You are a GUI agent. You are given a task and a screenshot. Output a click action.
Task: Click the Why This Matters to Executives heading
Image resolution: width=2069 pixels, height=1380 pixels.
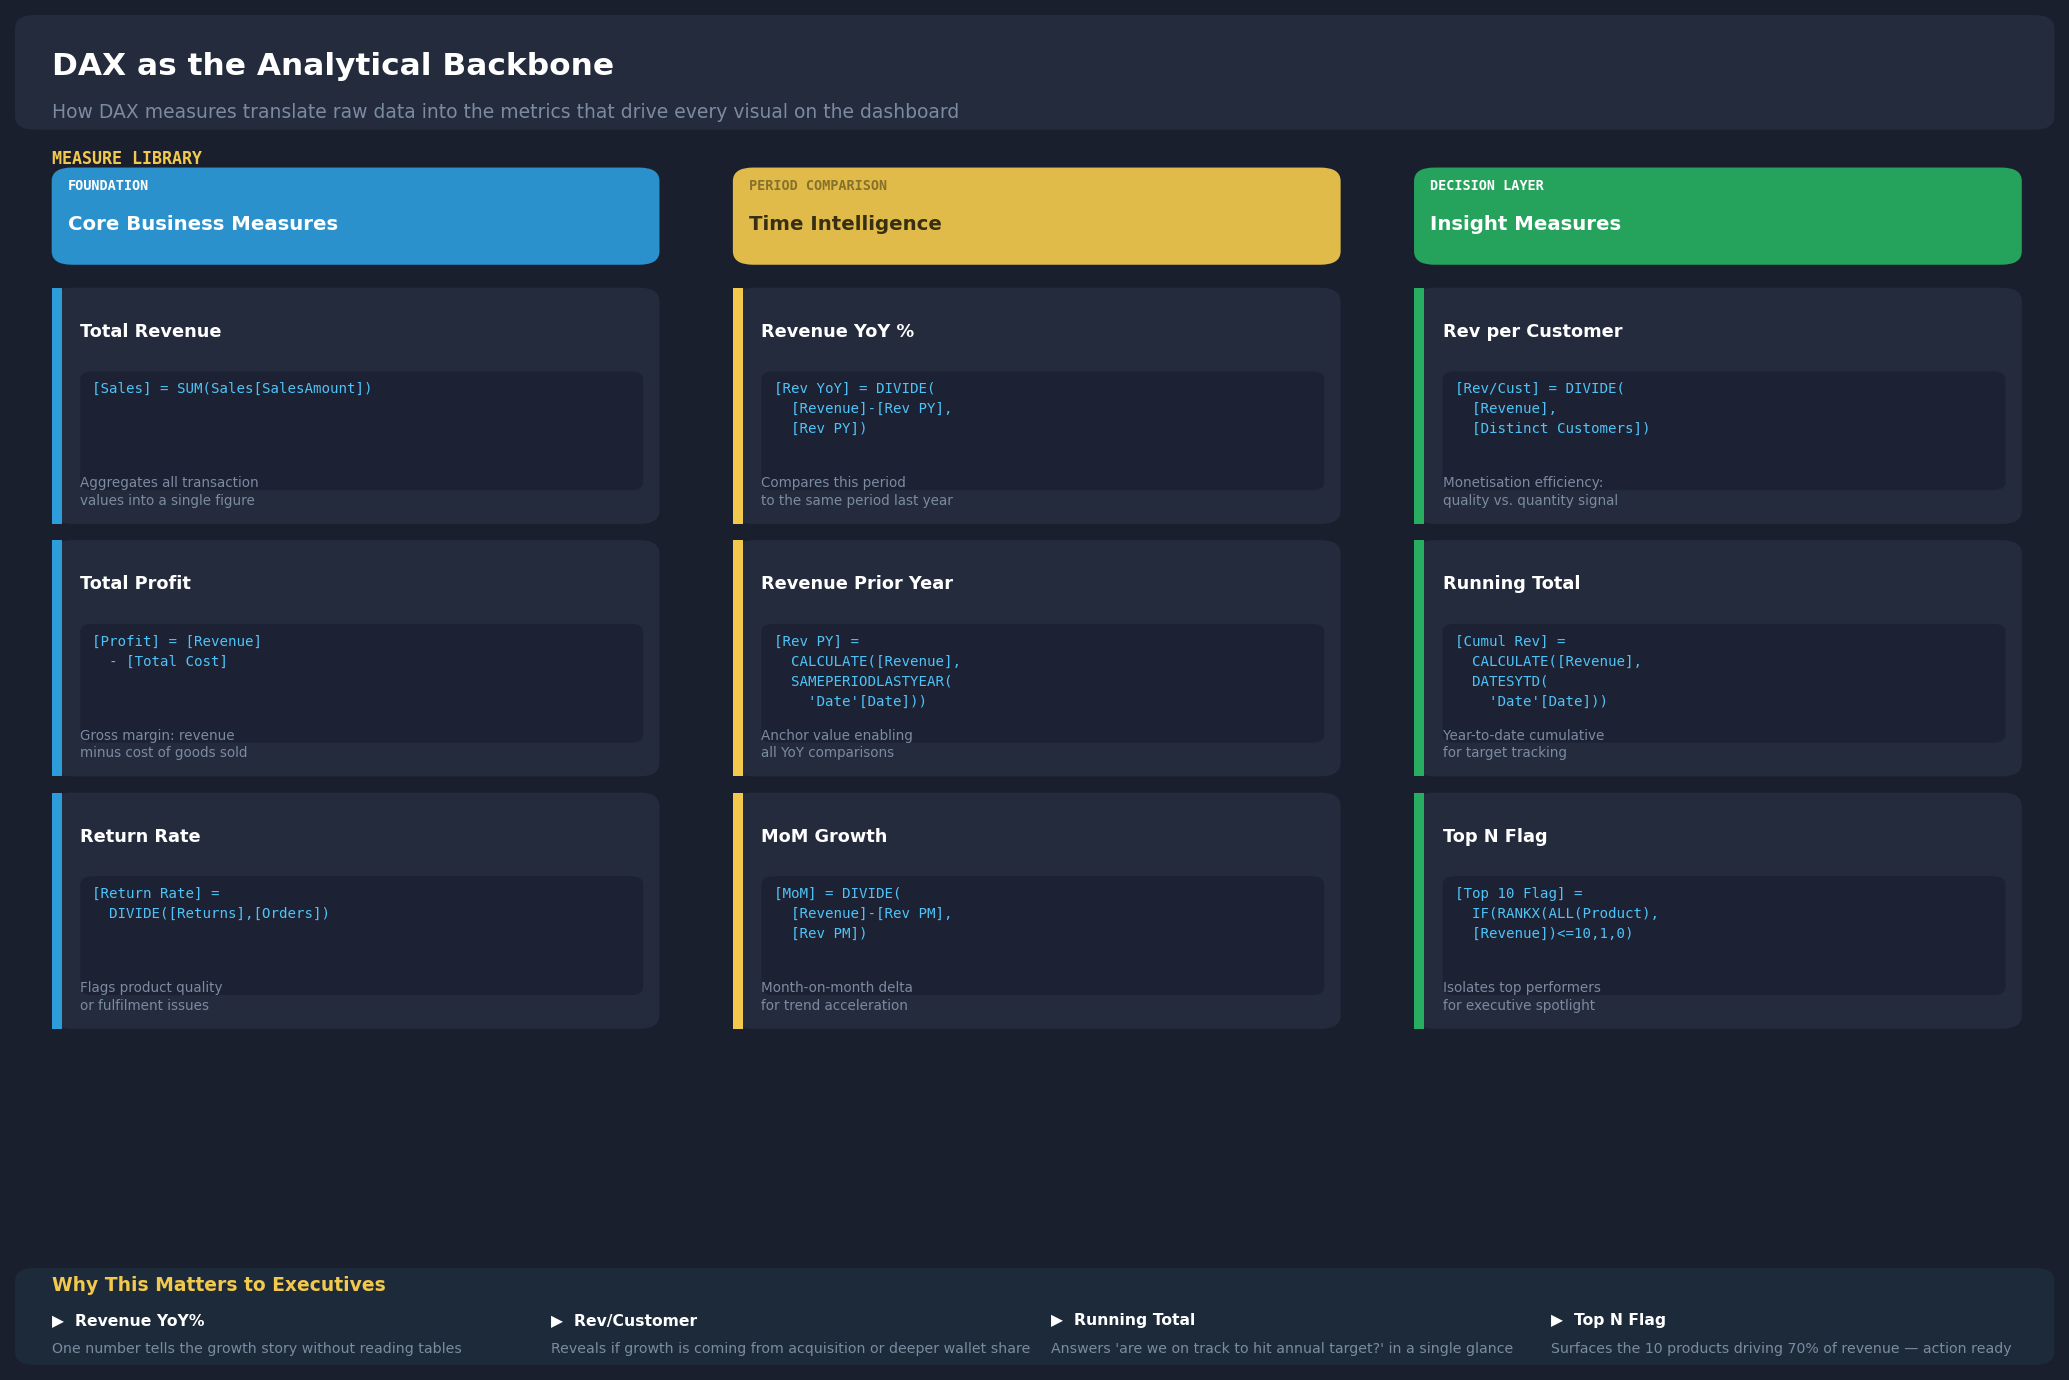pyautogui.click(x=219, y=1284)
